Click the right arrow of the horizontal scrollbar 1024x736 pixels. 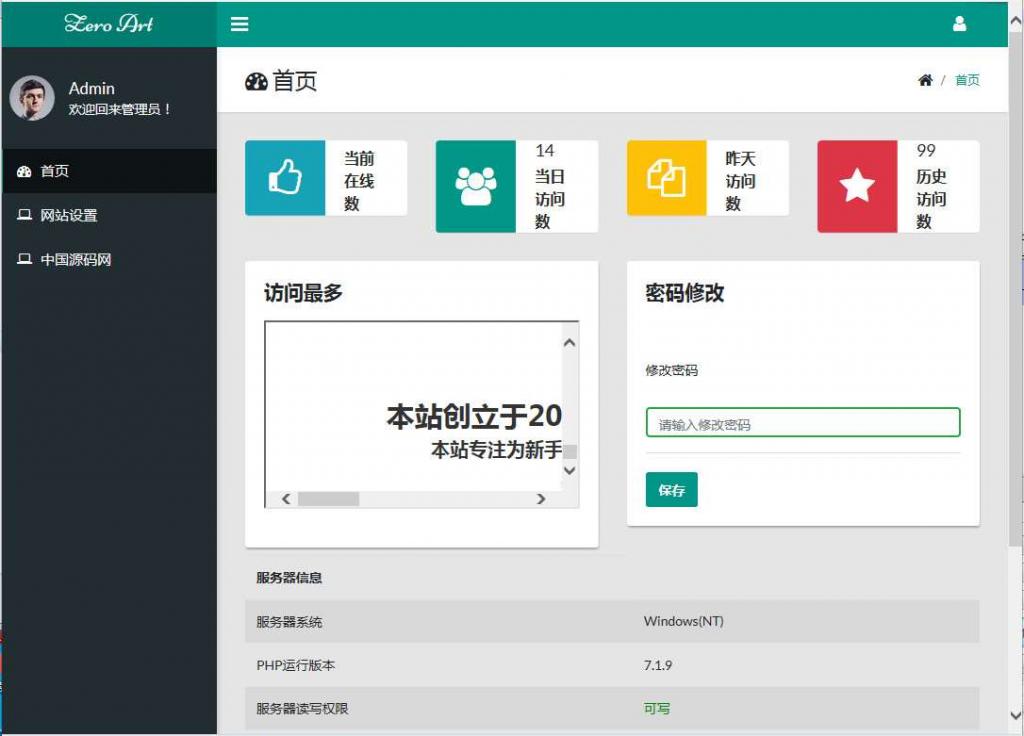541,498
